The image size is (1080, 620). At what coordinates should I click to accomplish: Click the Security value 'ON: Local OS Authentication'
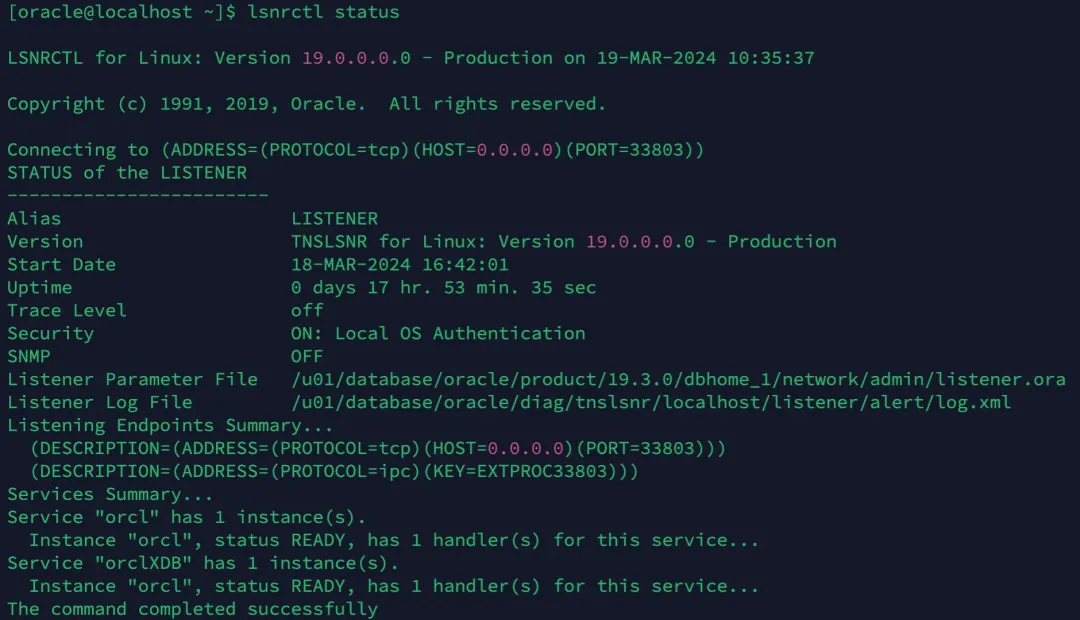click(x=437, y=333)
